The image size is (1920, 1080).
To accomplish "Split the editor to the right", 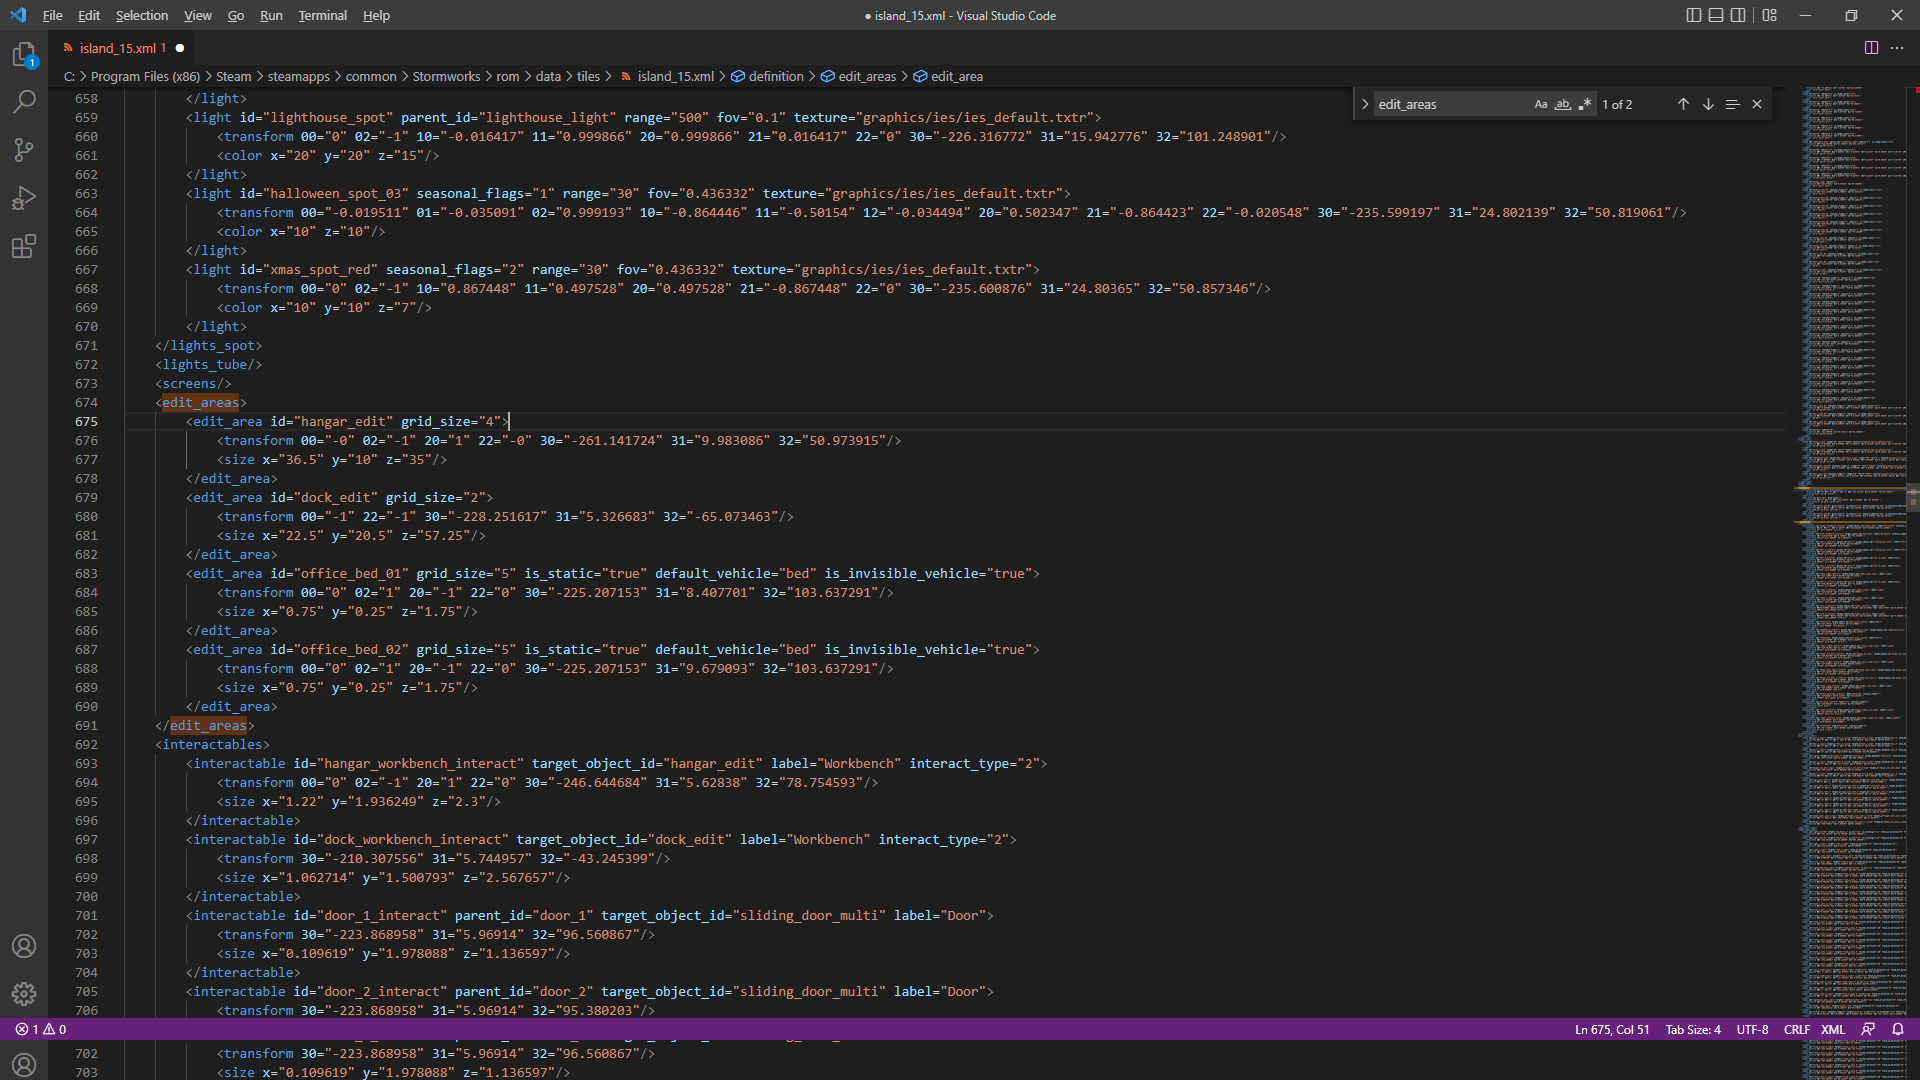I will click(1871, 48).
